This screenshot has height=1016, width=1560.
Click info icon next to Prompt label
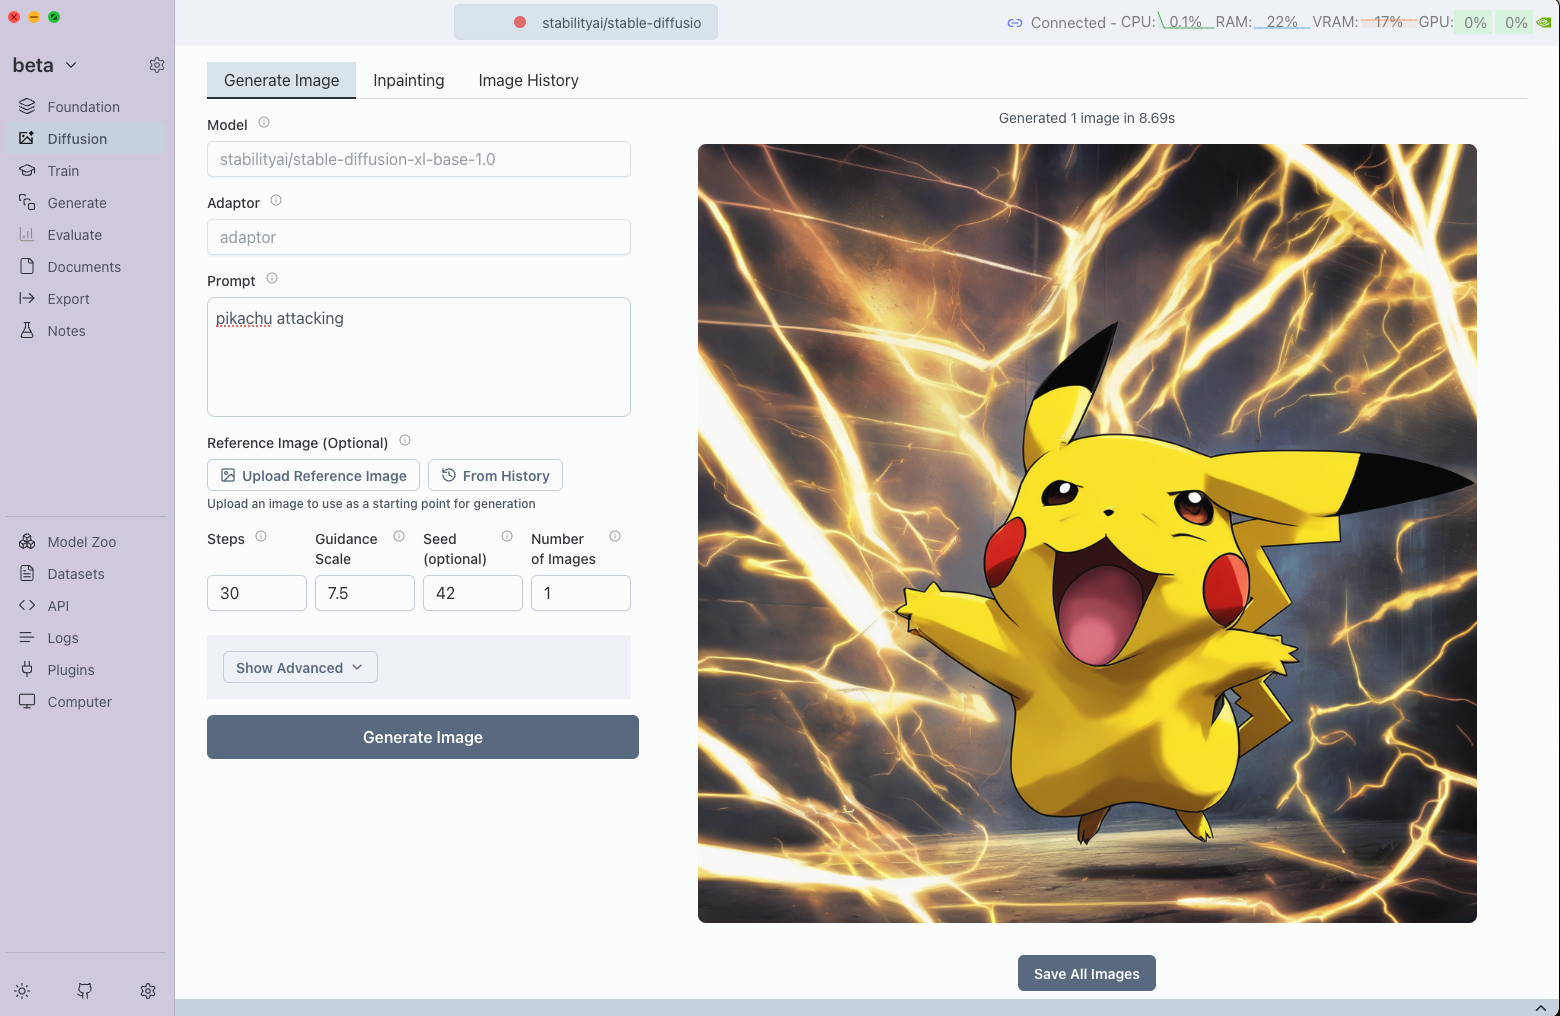272,279
